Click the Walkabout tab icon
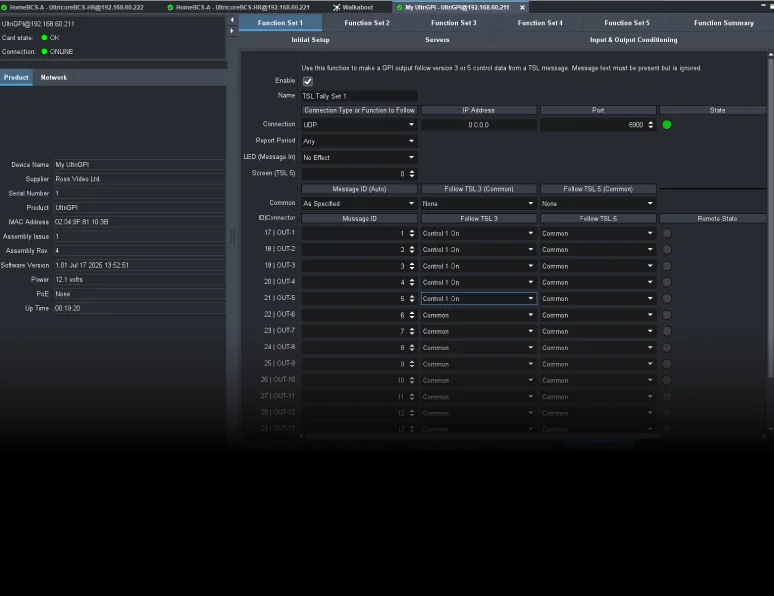This screenshot has height=596, width=774. (337, 7)
